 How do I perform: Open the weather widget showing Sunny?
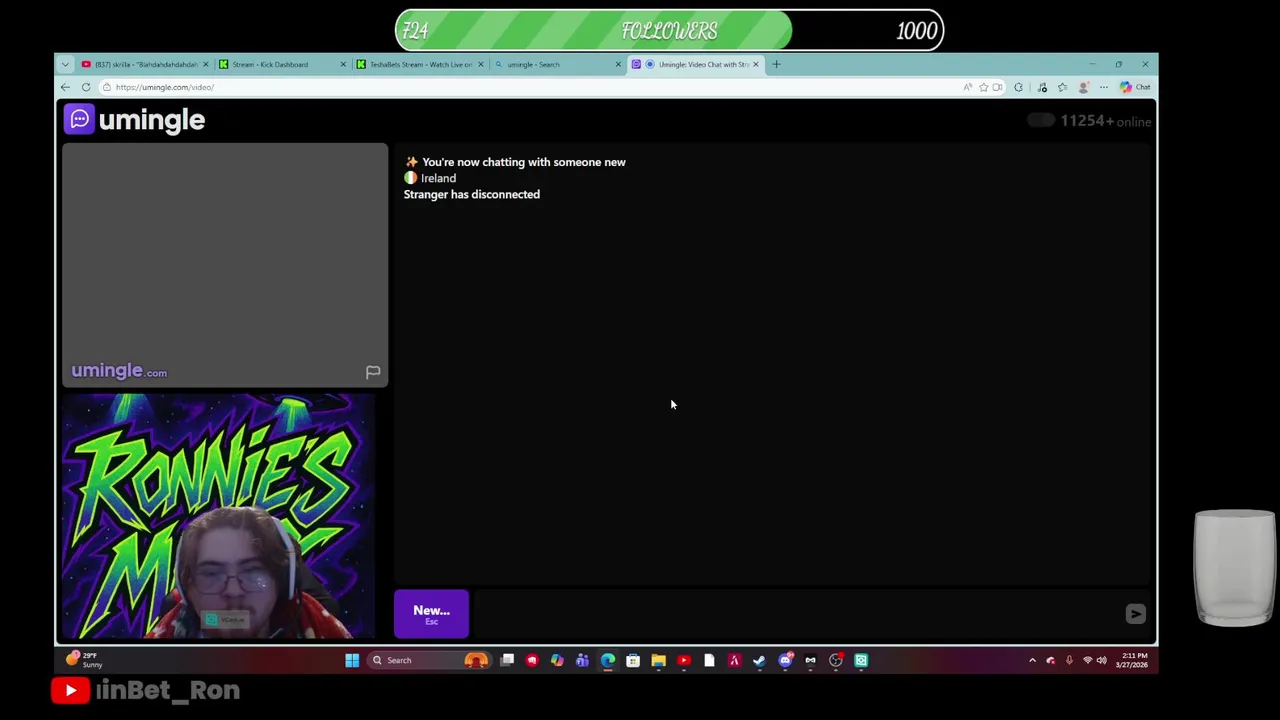84,660
